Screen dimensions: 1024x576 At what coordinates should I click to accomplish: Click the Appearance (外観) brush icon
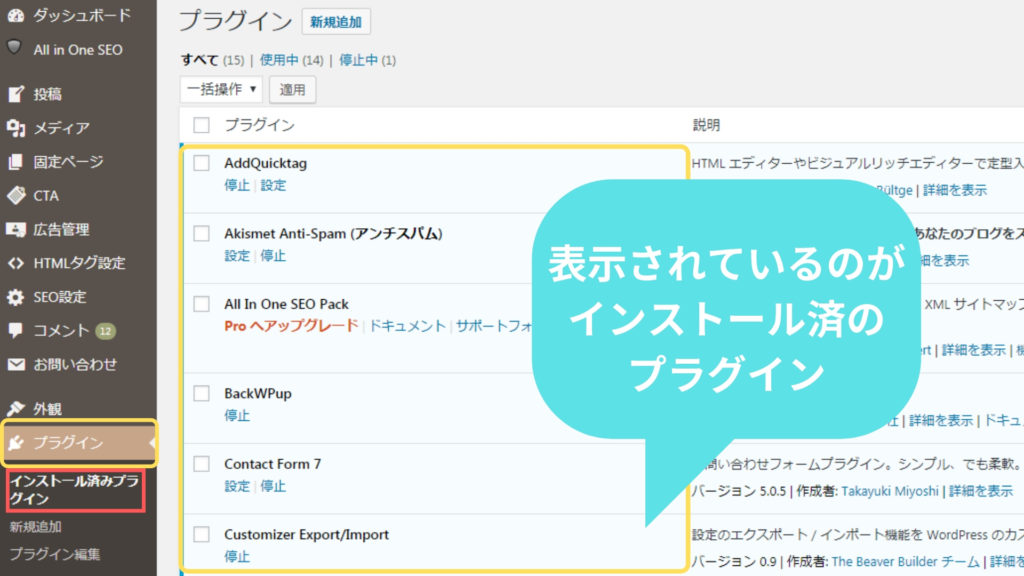(x=16, y=409)
